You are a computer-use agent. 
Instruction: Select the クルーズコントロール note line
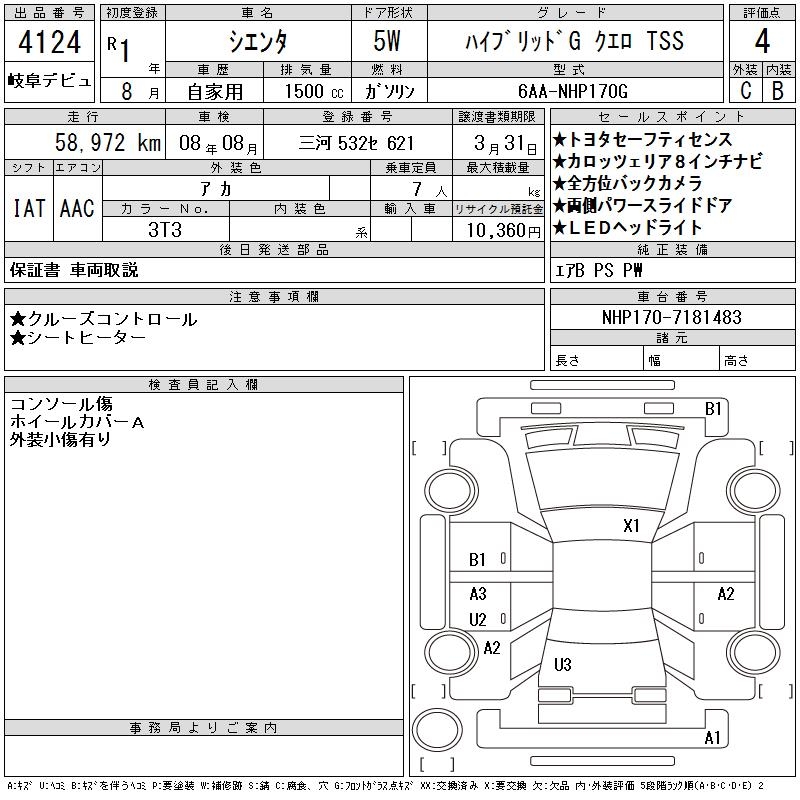(104, 319)
